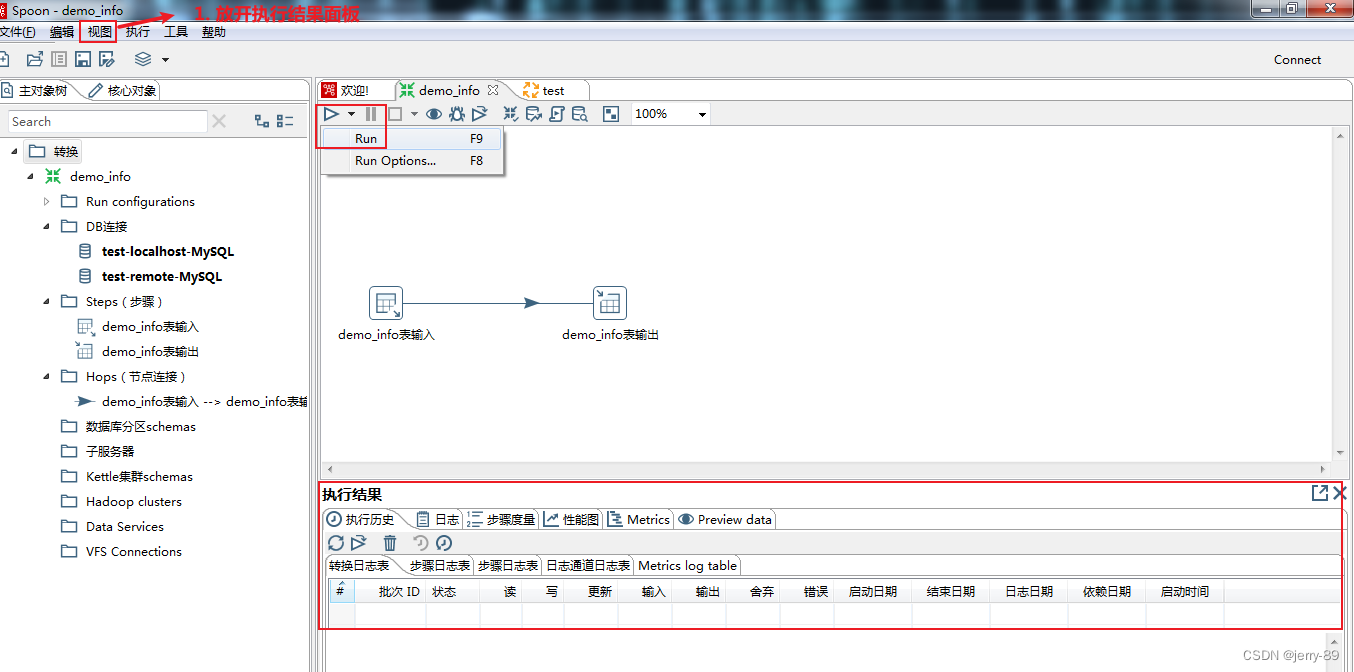Screen dimensions: 1354x672
Task: Delete log records with trash icon
Action: [390, 543]
